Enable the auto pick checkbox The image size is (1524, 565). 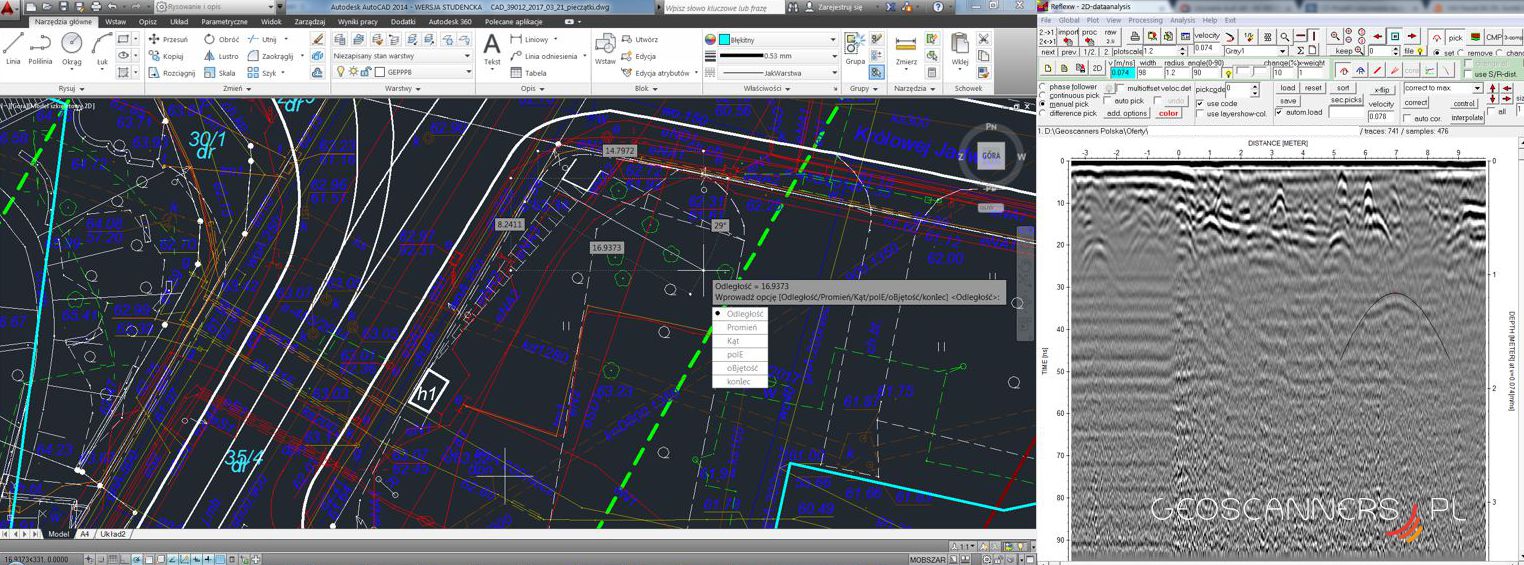click(x=1108, y=100)
